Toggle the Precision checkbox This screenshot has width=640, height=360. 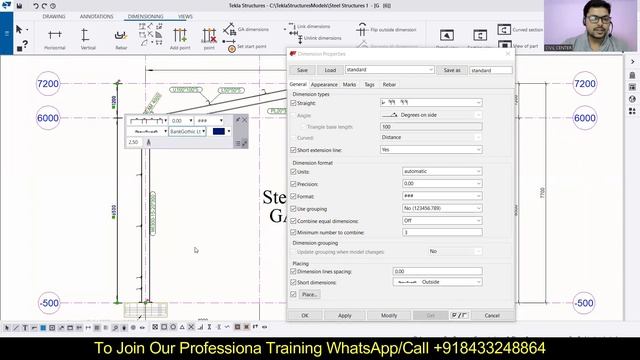[x=293, y=184]
